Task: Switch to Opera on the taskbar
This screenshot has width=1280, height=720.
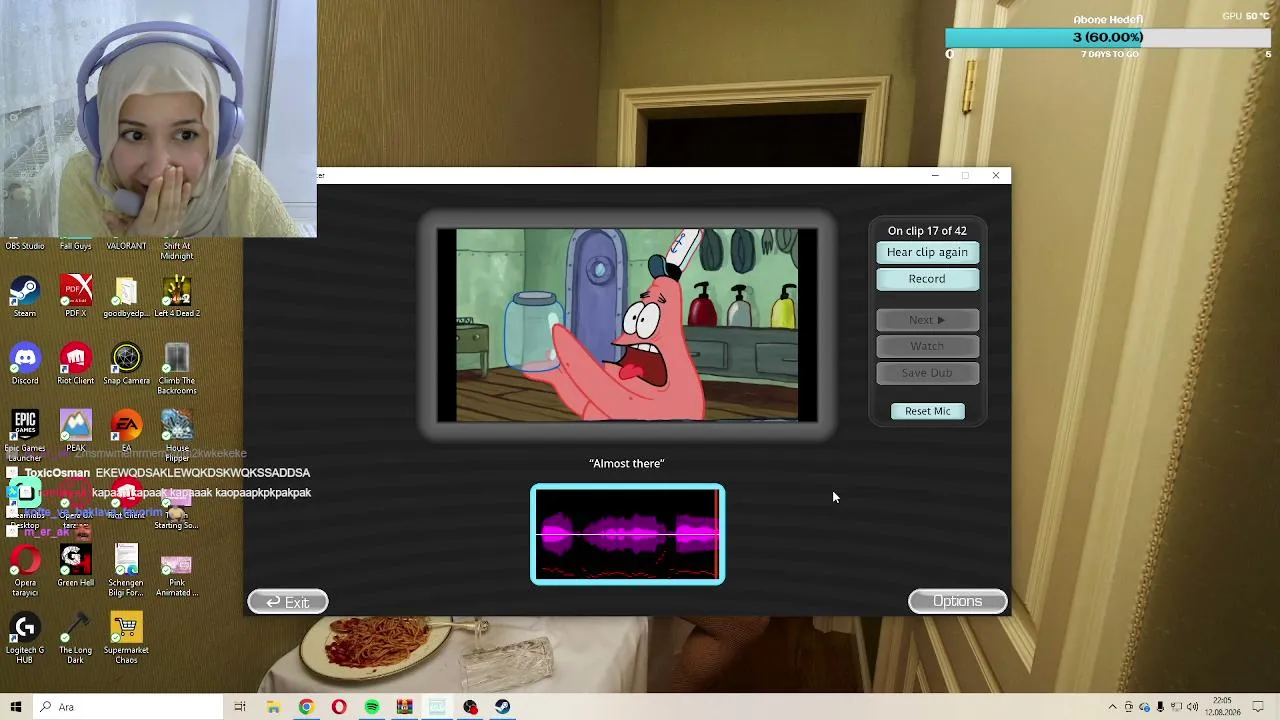Action: [x=339, y=707]
